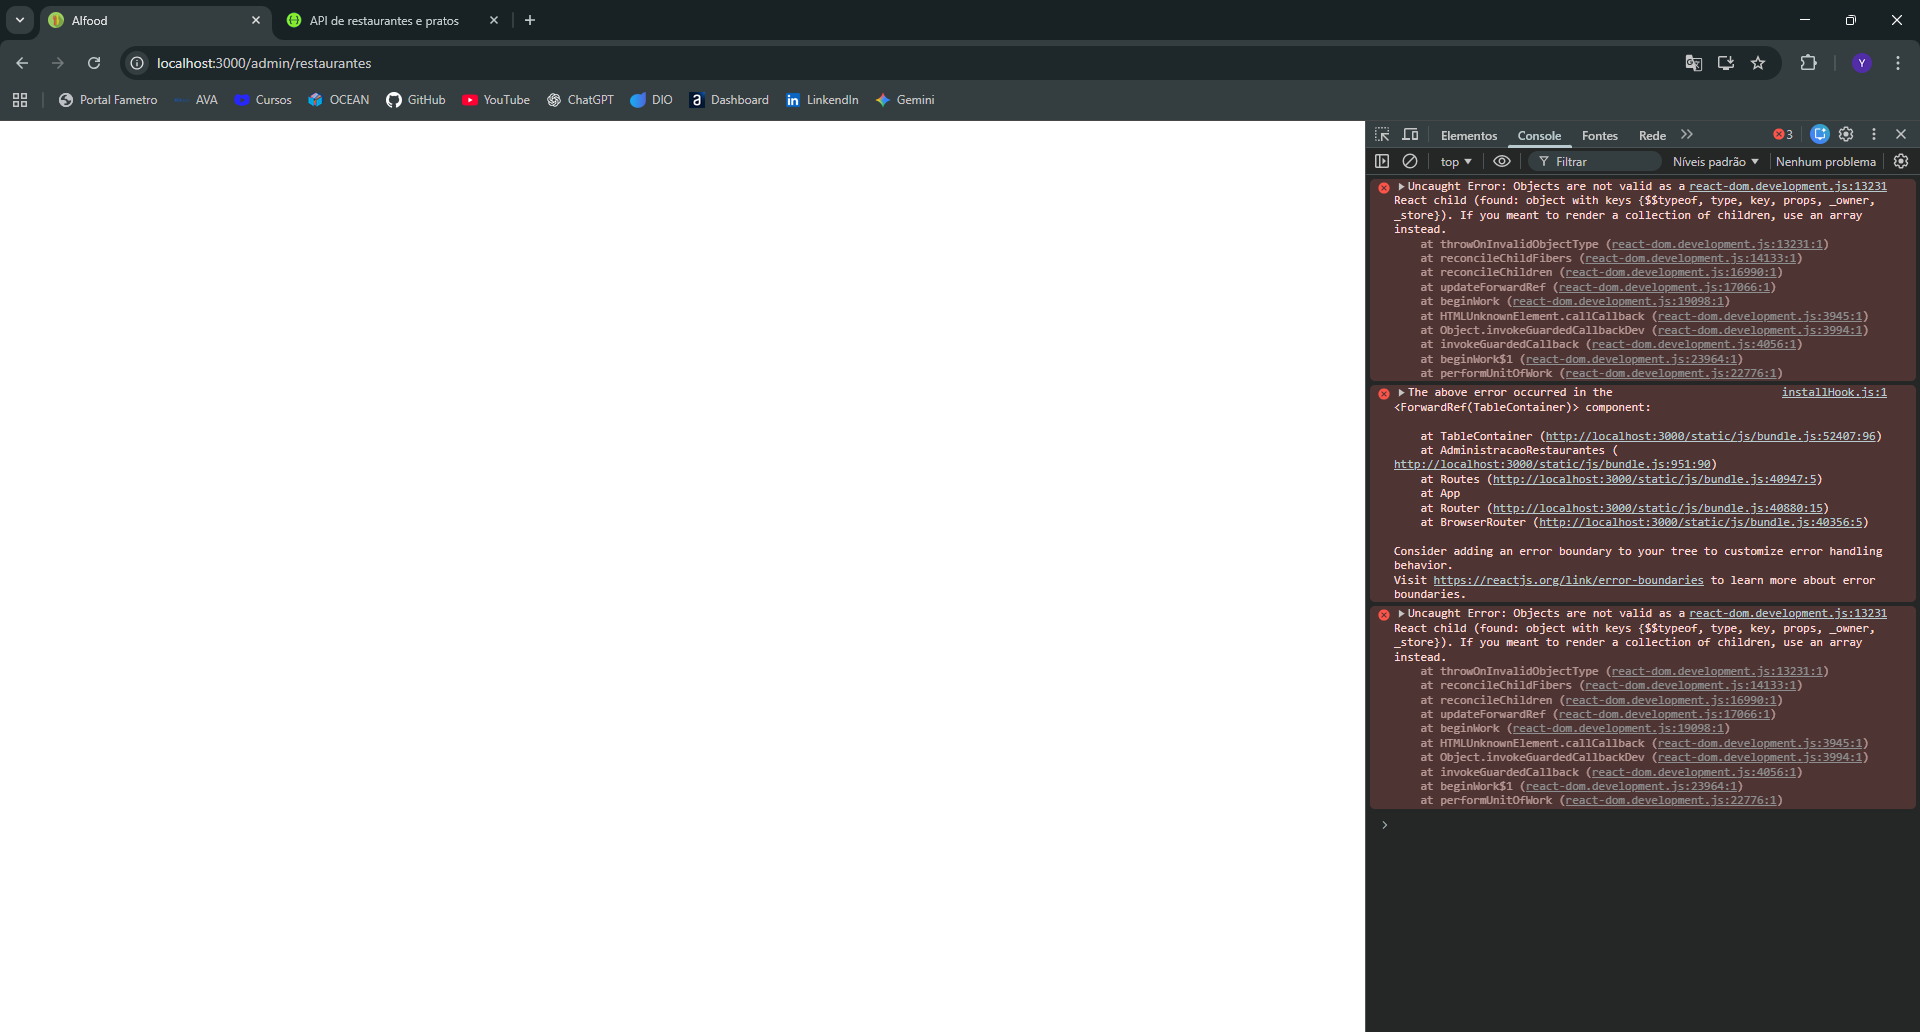Open the DIO bookmark
The image size is (1920, 1032).
[651, 100]
